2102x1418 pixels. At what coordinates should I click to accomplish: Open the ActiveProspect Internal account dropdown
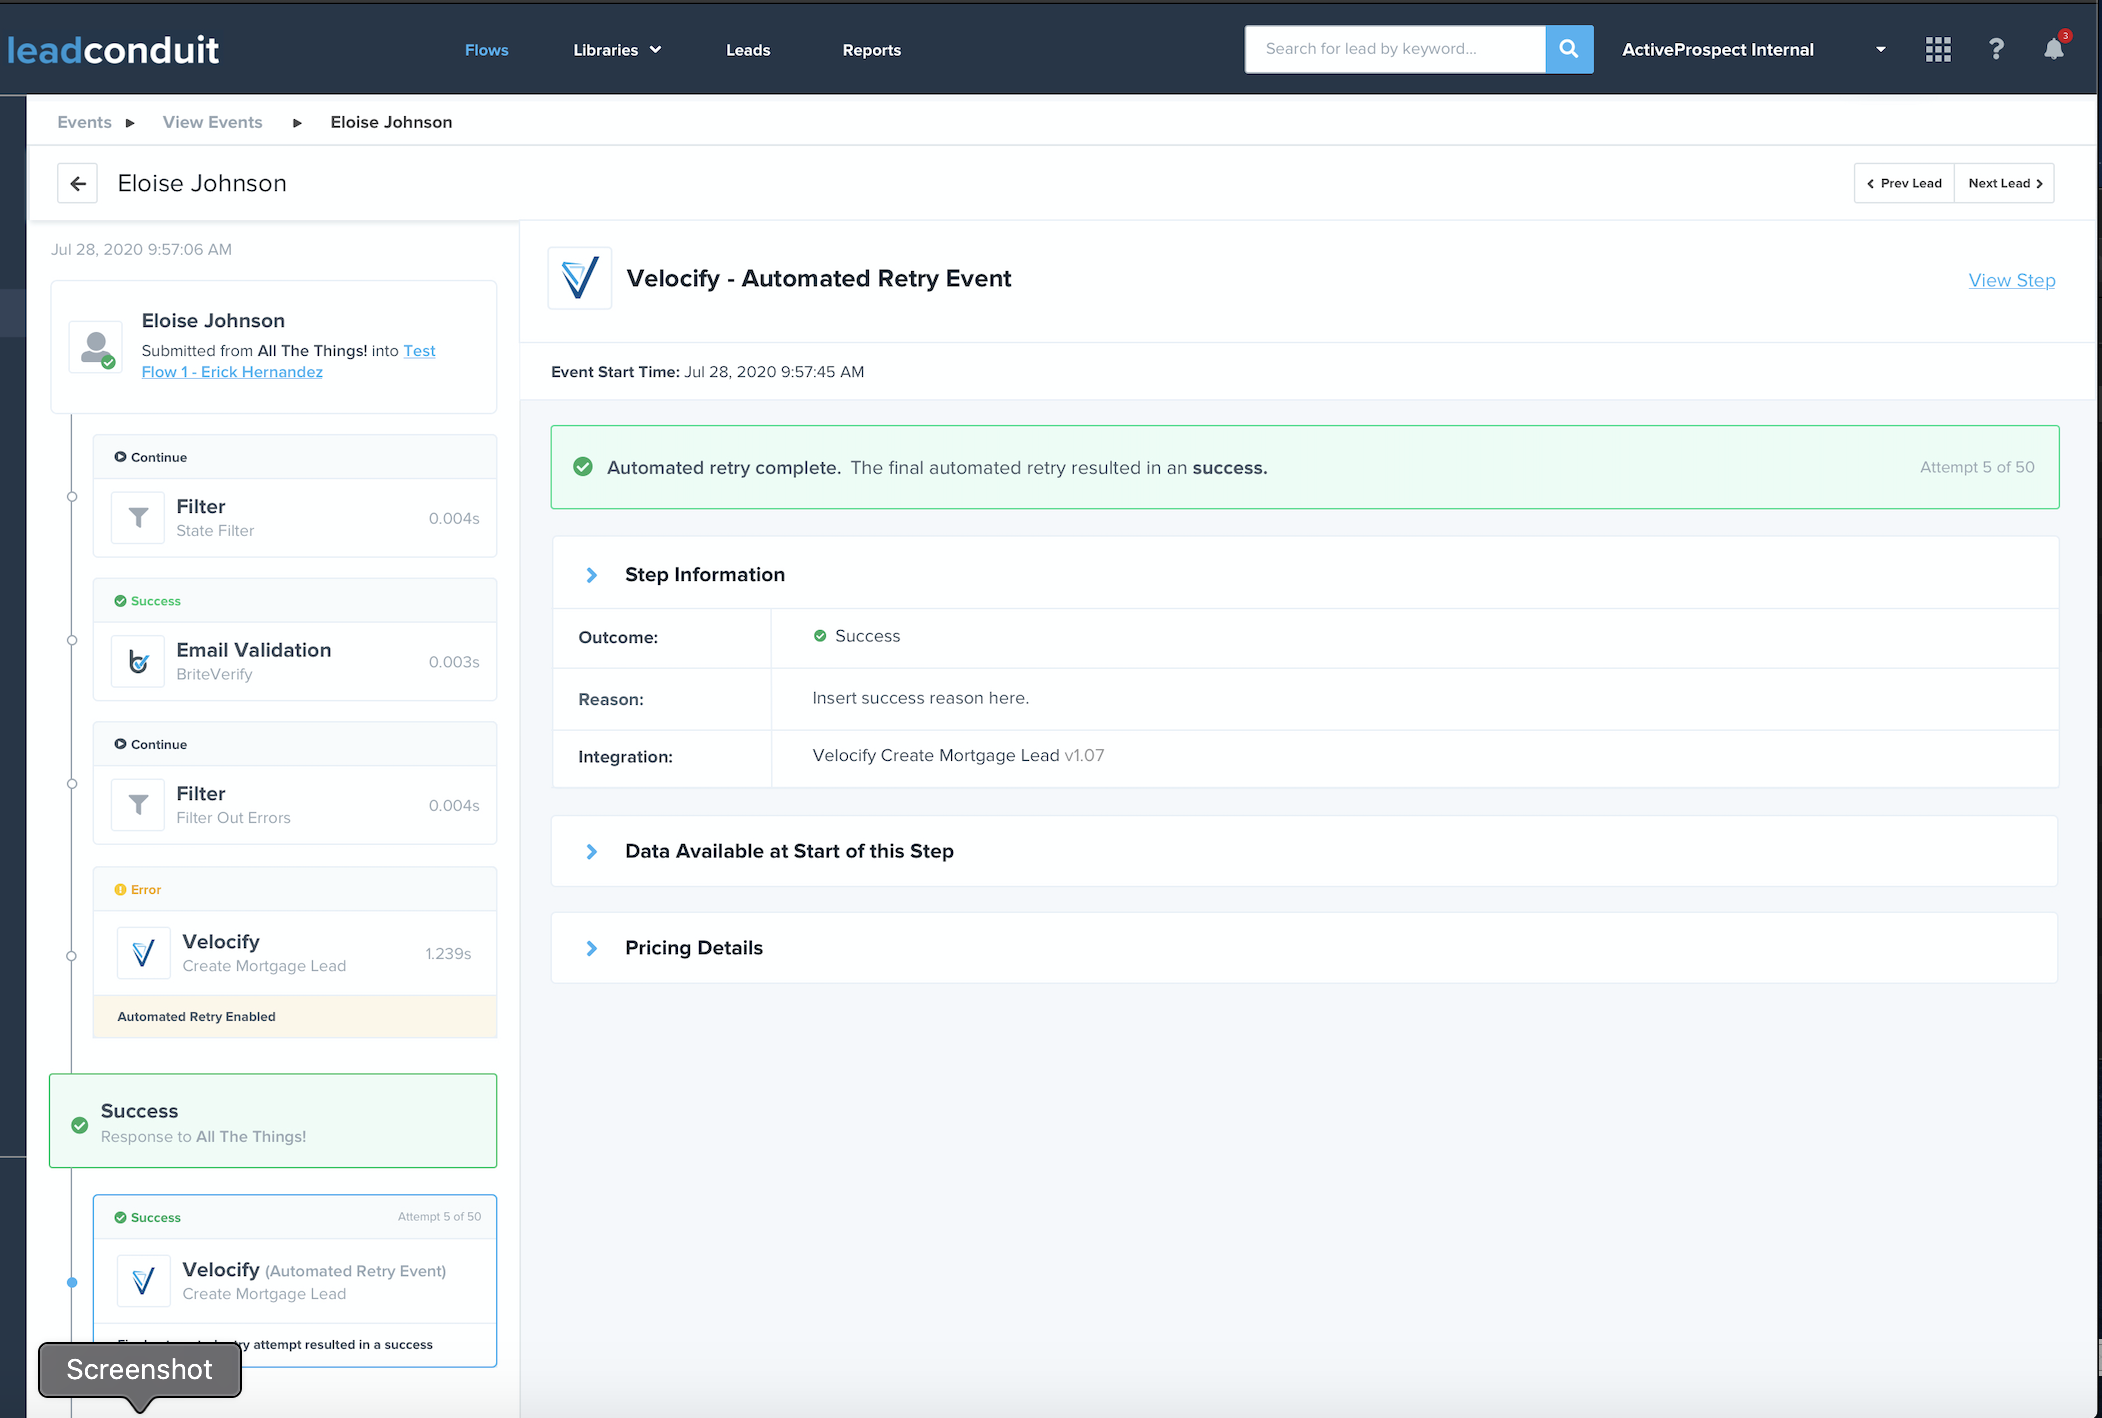click(1880, 49)
